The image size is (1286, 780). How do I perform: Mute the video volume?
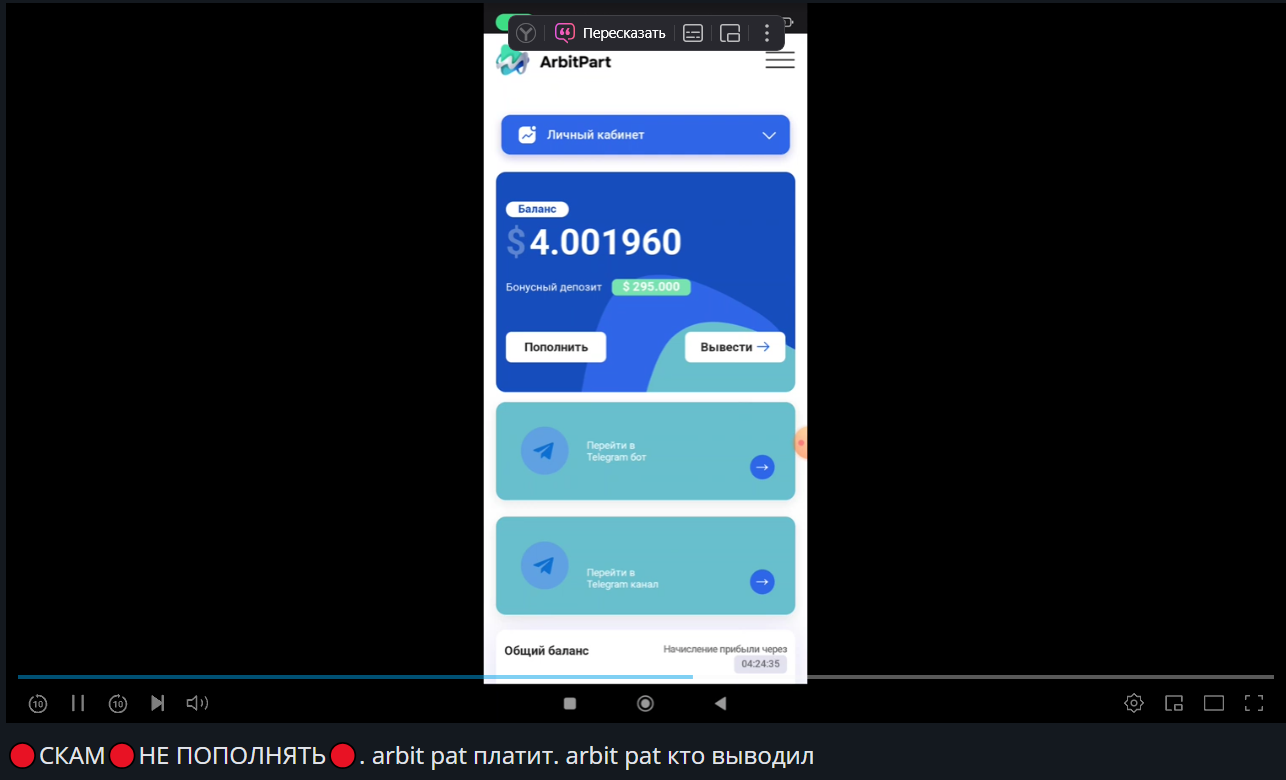point(197,703)
